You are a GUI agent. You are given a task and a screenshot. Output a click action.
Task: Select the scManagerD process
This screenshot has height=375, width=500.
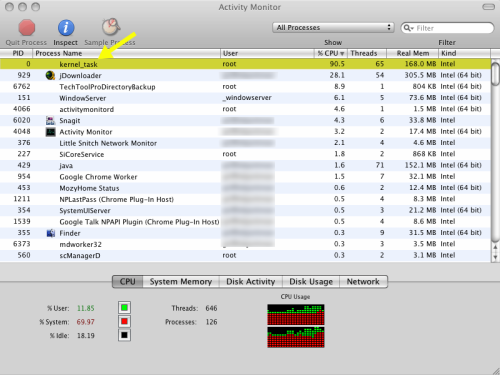point(245,255)
